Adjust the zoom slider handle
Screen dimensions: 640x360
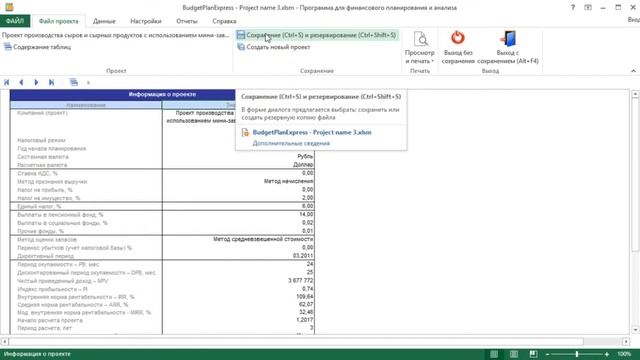[577, 354]
